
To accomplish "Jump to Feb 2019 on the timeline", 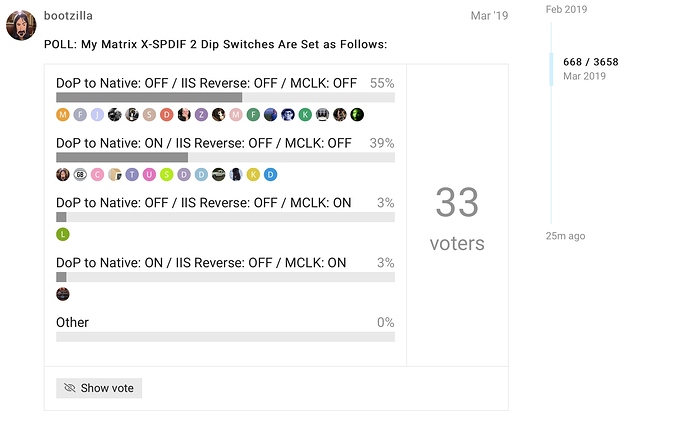I will pos(565,9).
